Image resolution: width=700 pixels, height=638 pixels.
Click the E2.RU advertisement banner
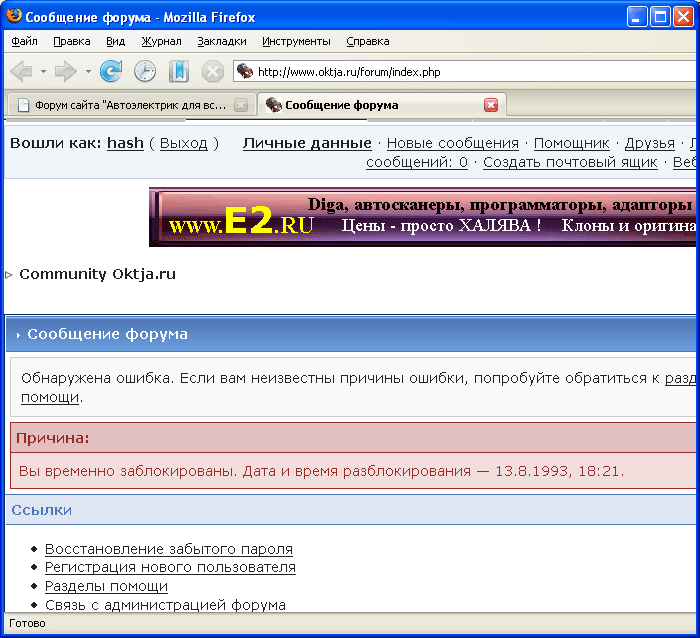point(422,217)
